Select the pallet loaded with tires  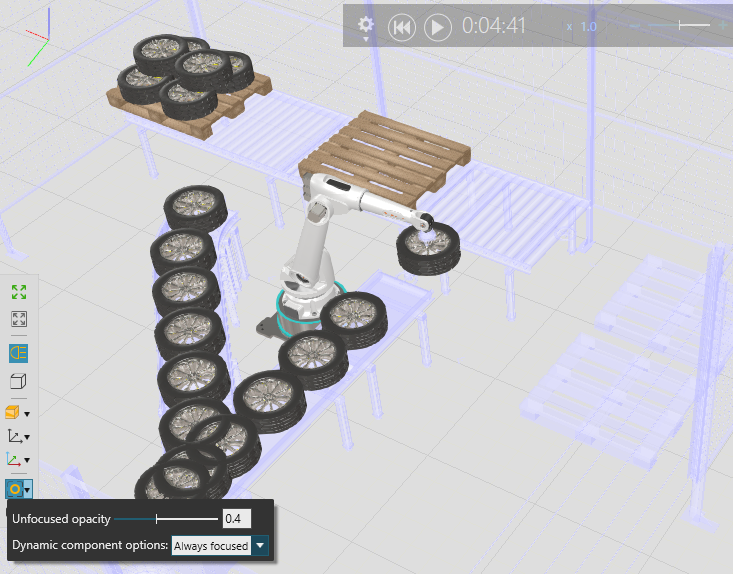point(189,86)
